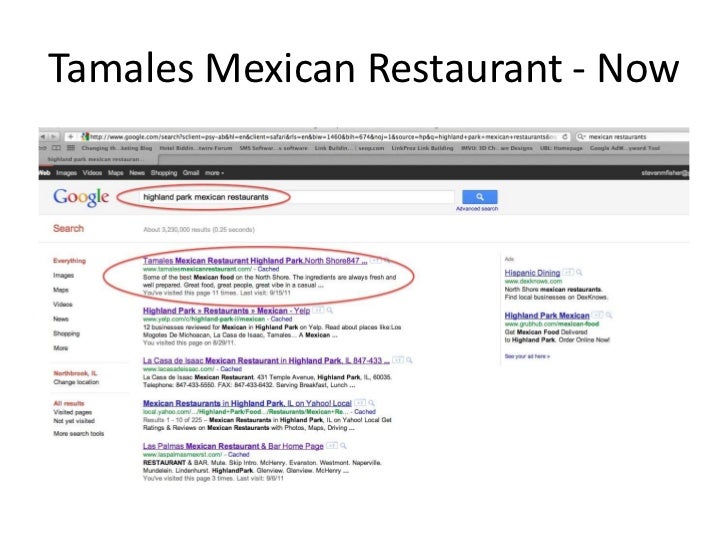The image size is (728, 546).
Task: Click the reload icon in address bar
Action: (x=565, y=136)
